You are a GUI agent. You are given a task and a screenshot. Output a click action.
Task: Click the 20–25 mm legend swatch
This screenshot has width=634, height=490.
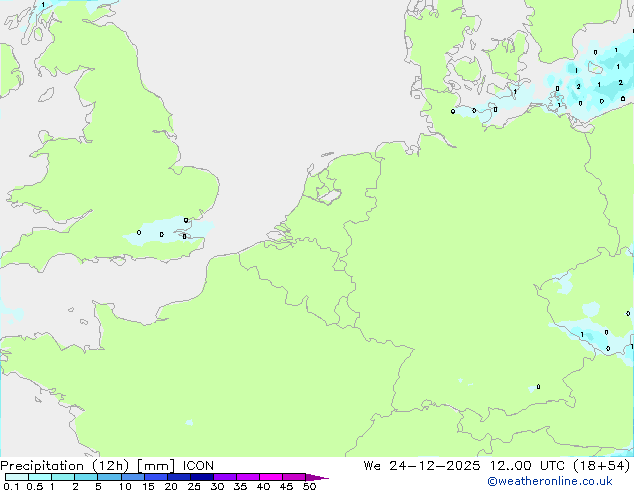pyautogui.click(x=178, y=477)
